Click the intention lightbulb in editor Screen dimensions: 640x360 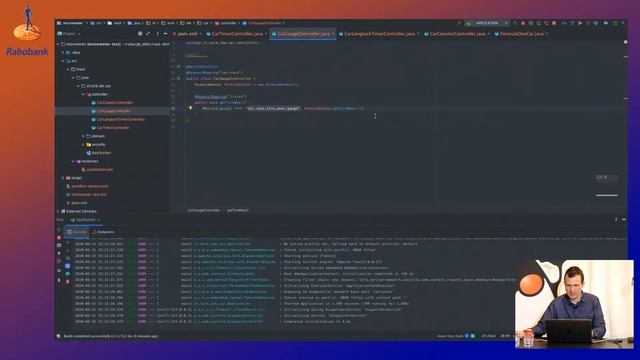point(190,108)
